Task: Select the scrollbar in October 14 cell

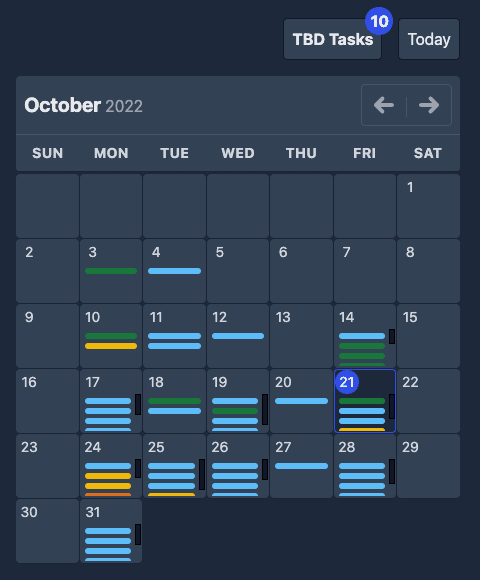Action: pyautogui.click(x=392, y=336)
